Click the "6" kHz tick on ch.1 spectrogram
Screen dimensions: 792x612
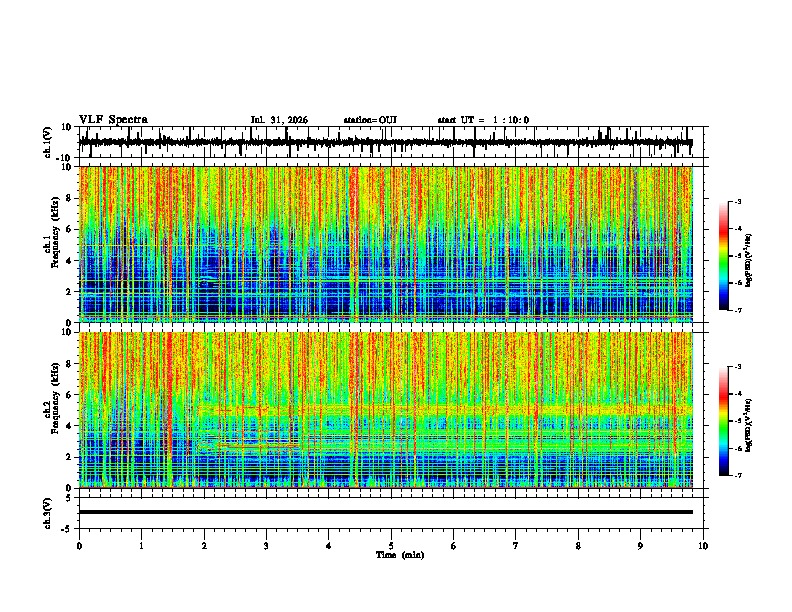tap(70, 229)
